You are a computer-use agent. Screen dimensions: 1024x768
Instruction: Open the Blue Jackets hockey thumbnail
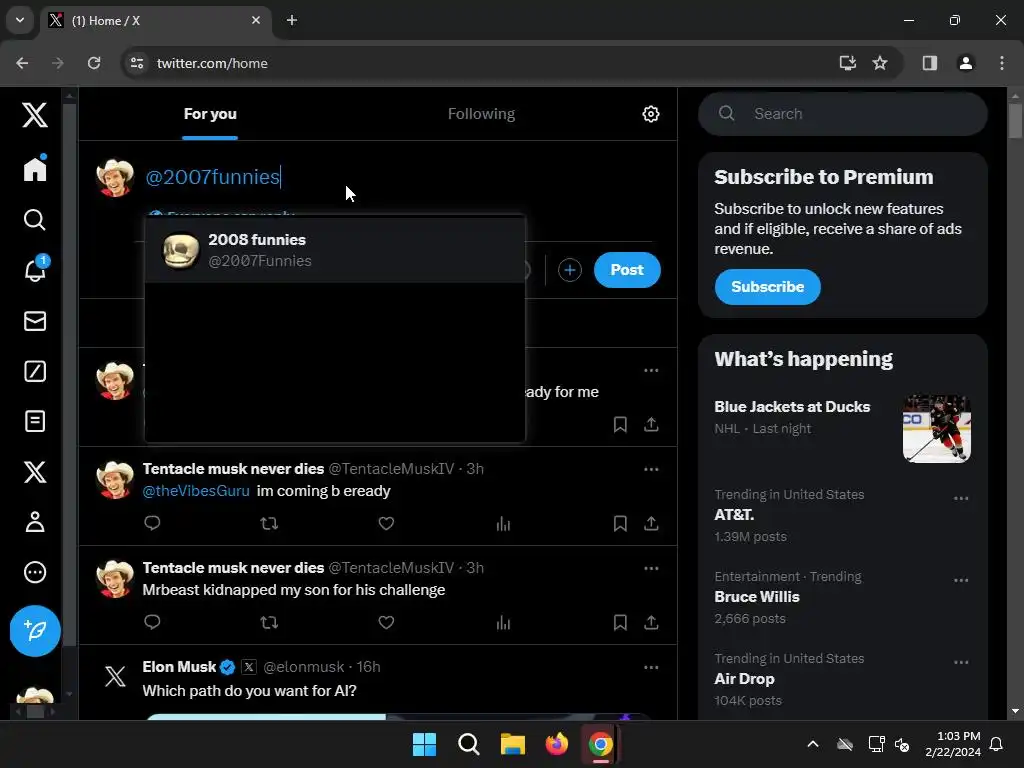tap(936, 429)
